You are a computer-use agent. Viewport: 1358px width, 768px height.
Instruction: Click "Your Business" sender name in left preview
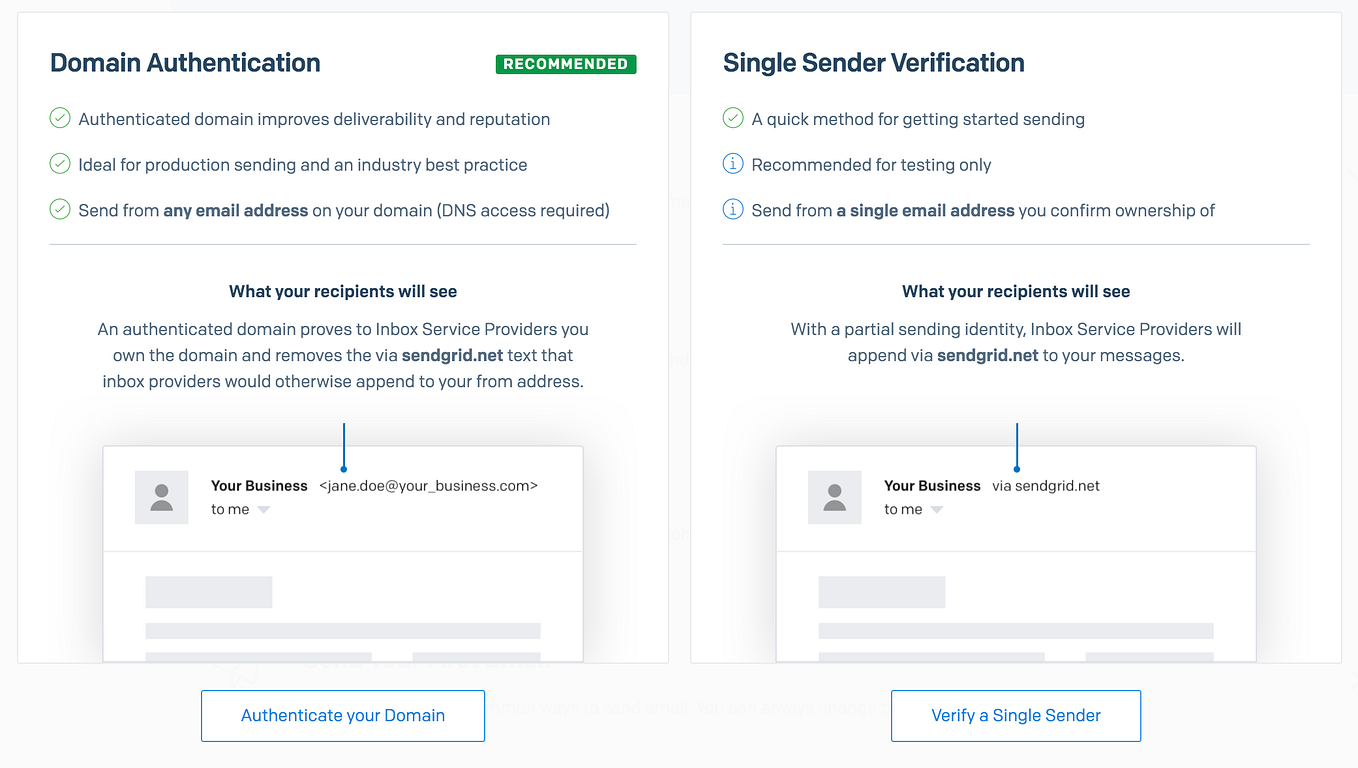[259, 485]
